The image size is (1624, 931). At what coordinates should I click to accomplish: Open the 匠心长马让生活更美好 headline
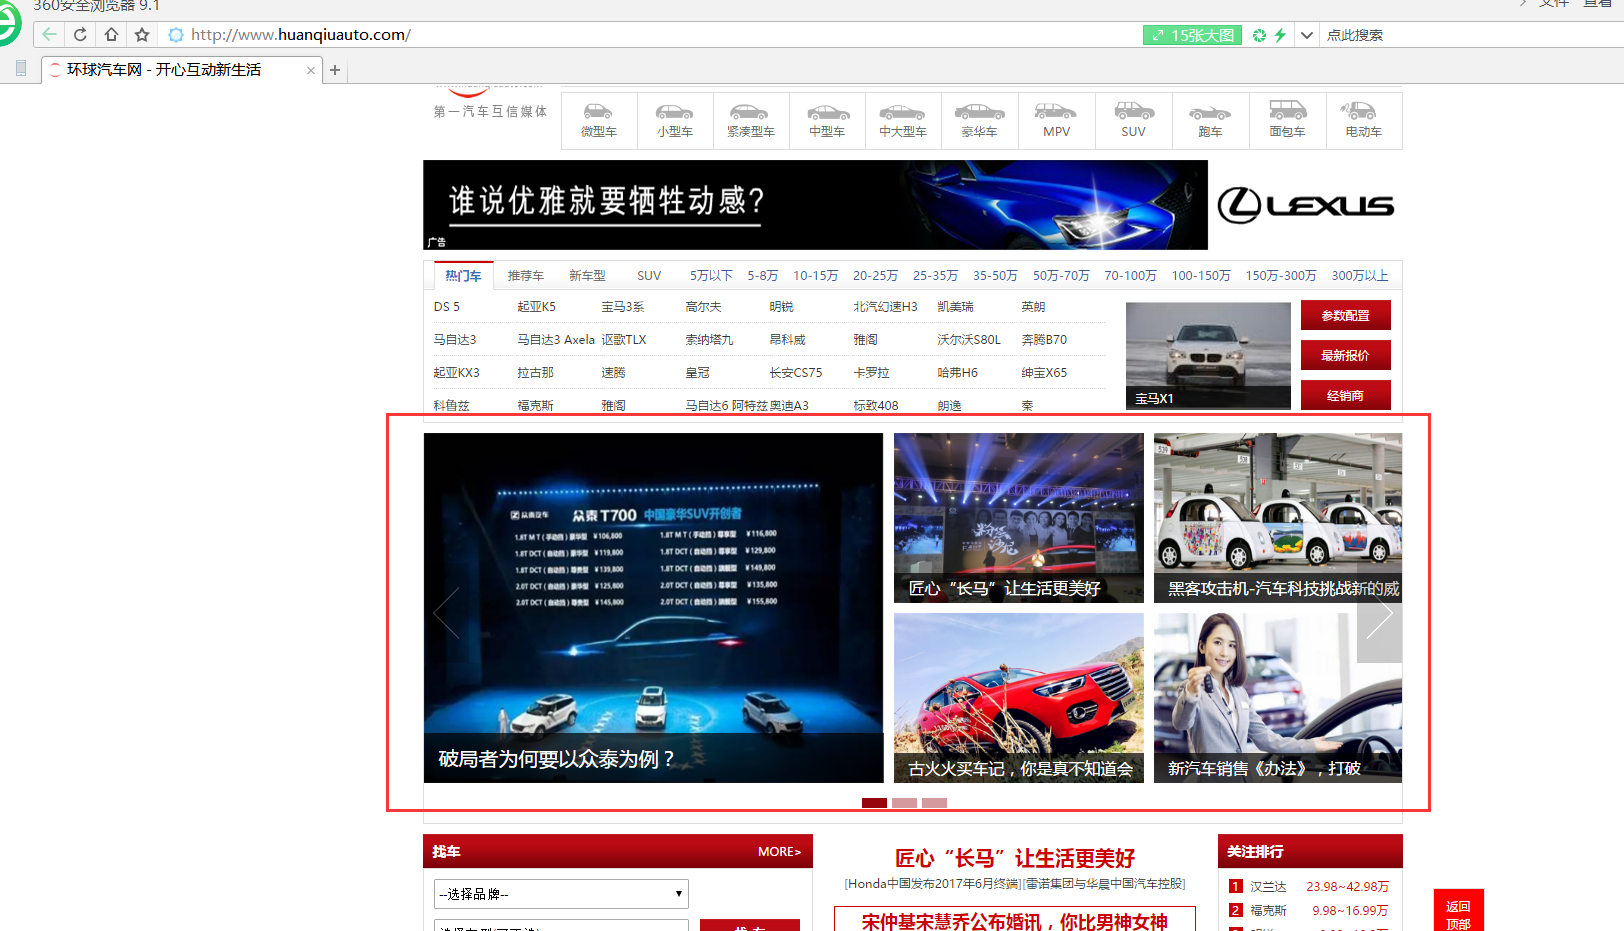pos(1015,858)
